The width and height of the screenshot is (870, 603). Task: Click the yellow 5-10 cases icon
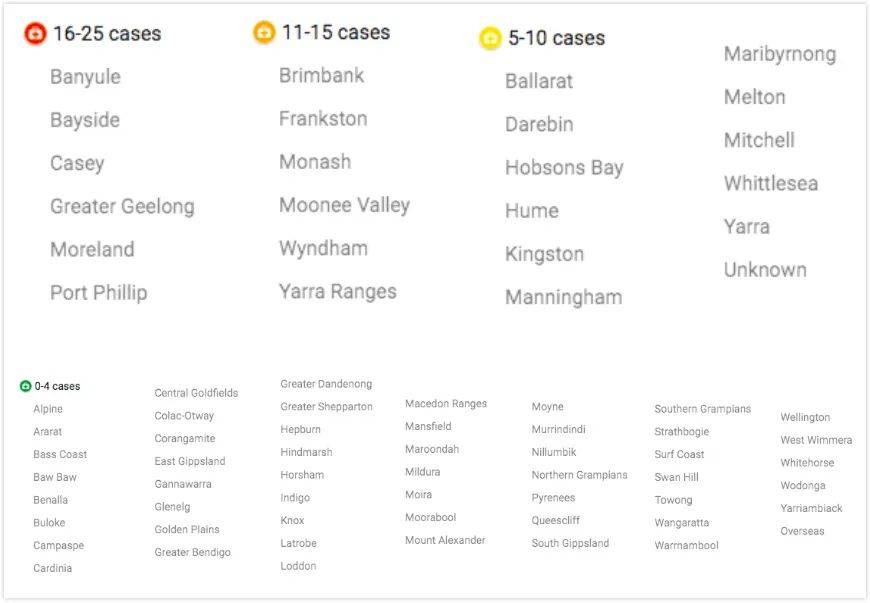coord(490,38)
